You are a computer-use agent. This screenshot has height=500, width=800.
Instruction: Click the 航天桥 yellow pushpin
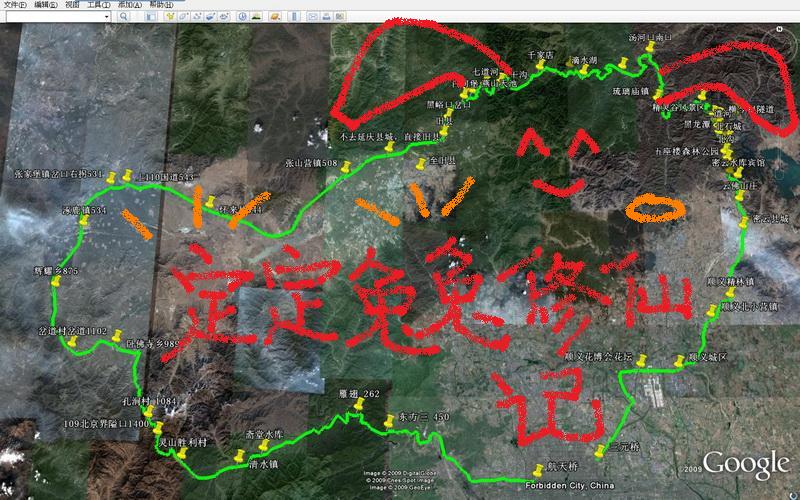(537, 470)
